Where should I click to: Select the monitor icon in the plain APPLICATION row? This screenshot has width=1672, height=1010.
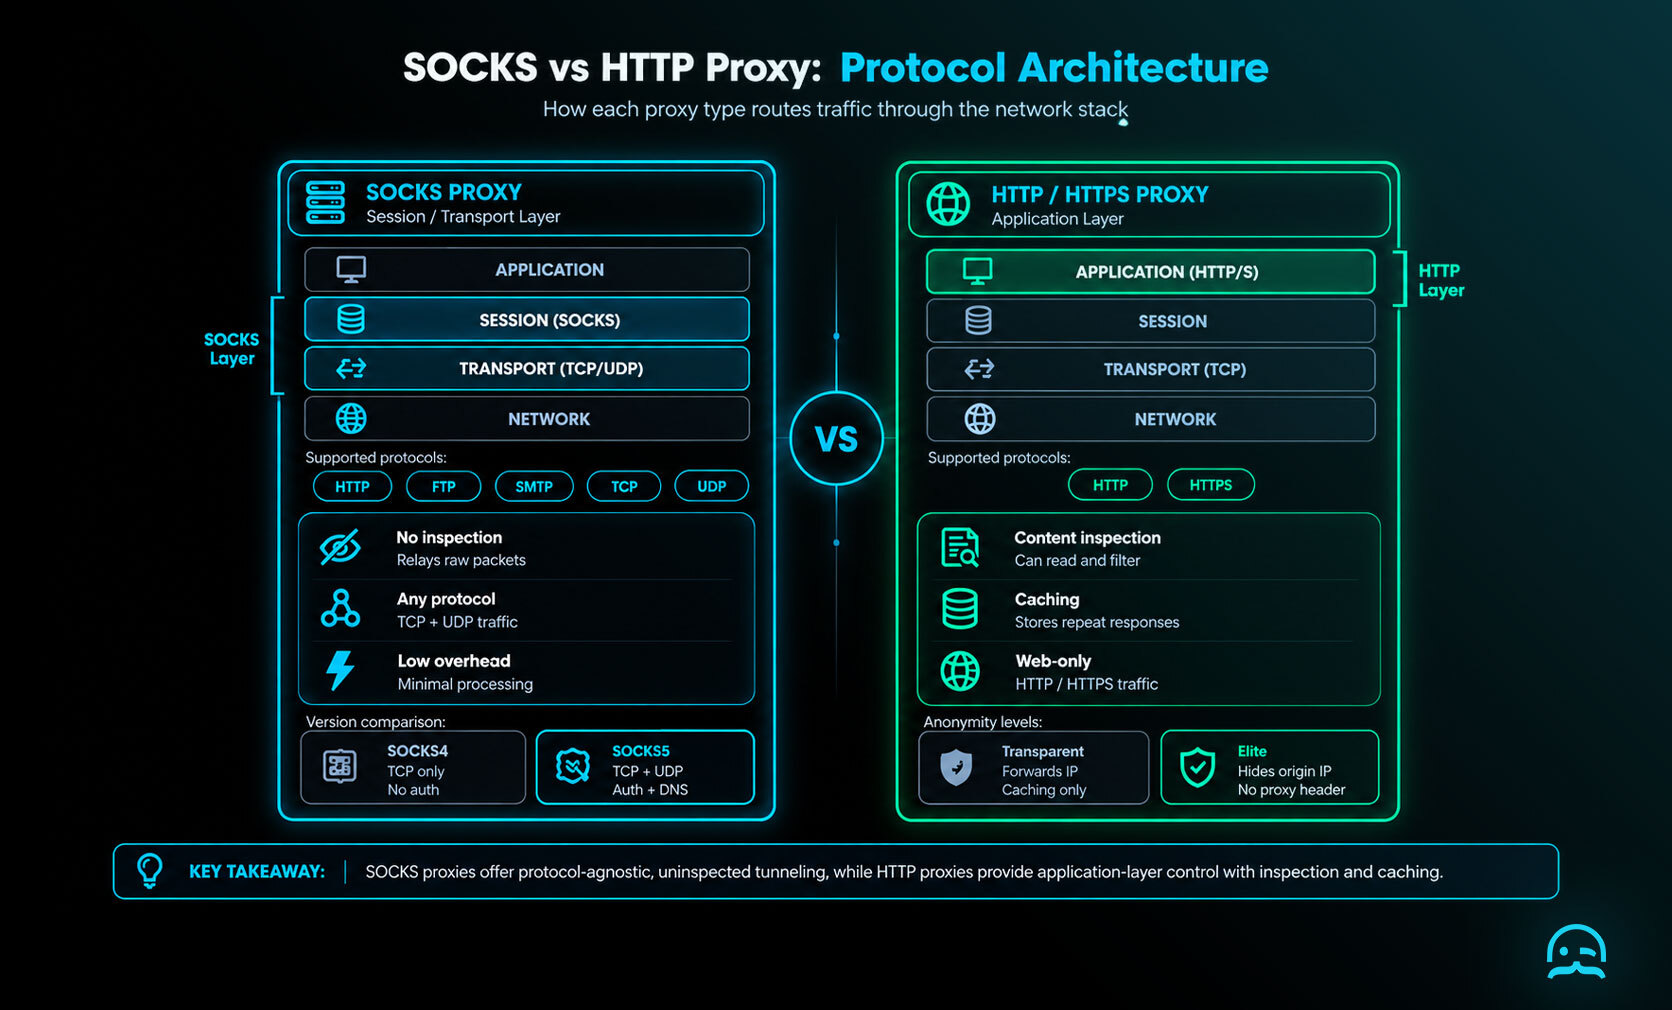(x=351, y=270)
